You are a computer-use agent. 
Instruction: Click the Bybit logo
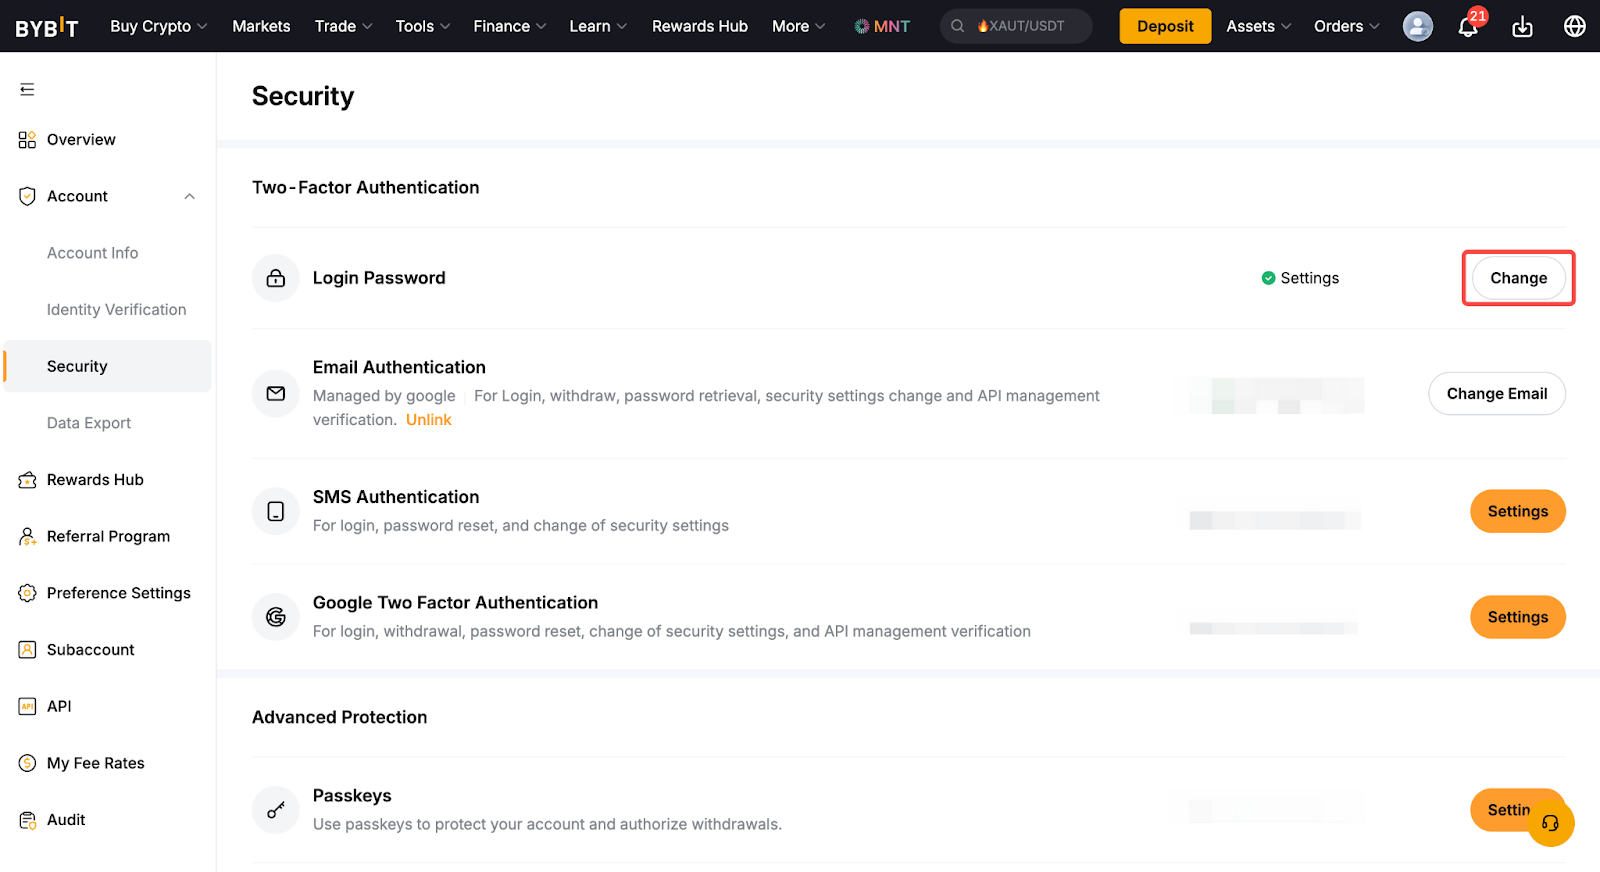point(46,27)
